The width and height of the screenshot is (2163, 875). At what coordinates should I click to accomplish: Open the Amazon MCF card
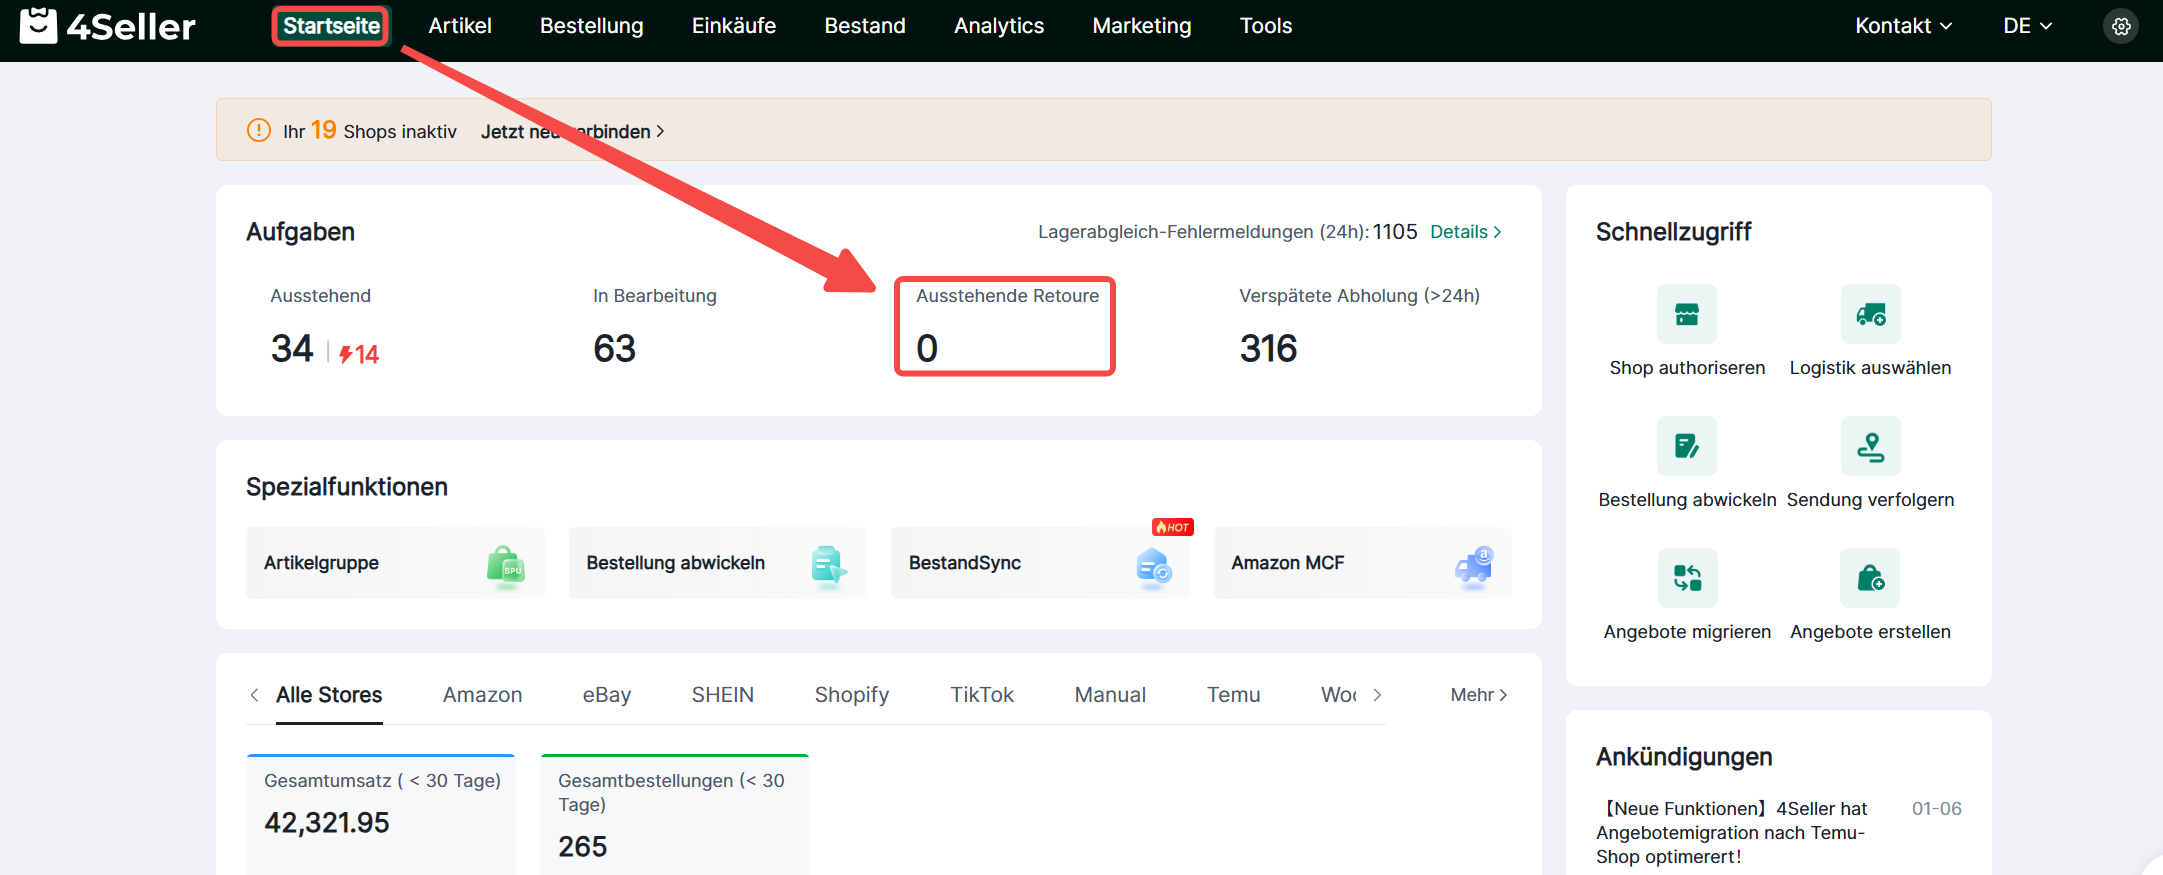tap(1361, 563)
